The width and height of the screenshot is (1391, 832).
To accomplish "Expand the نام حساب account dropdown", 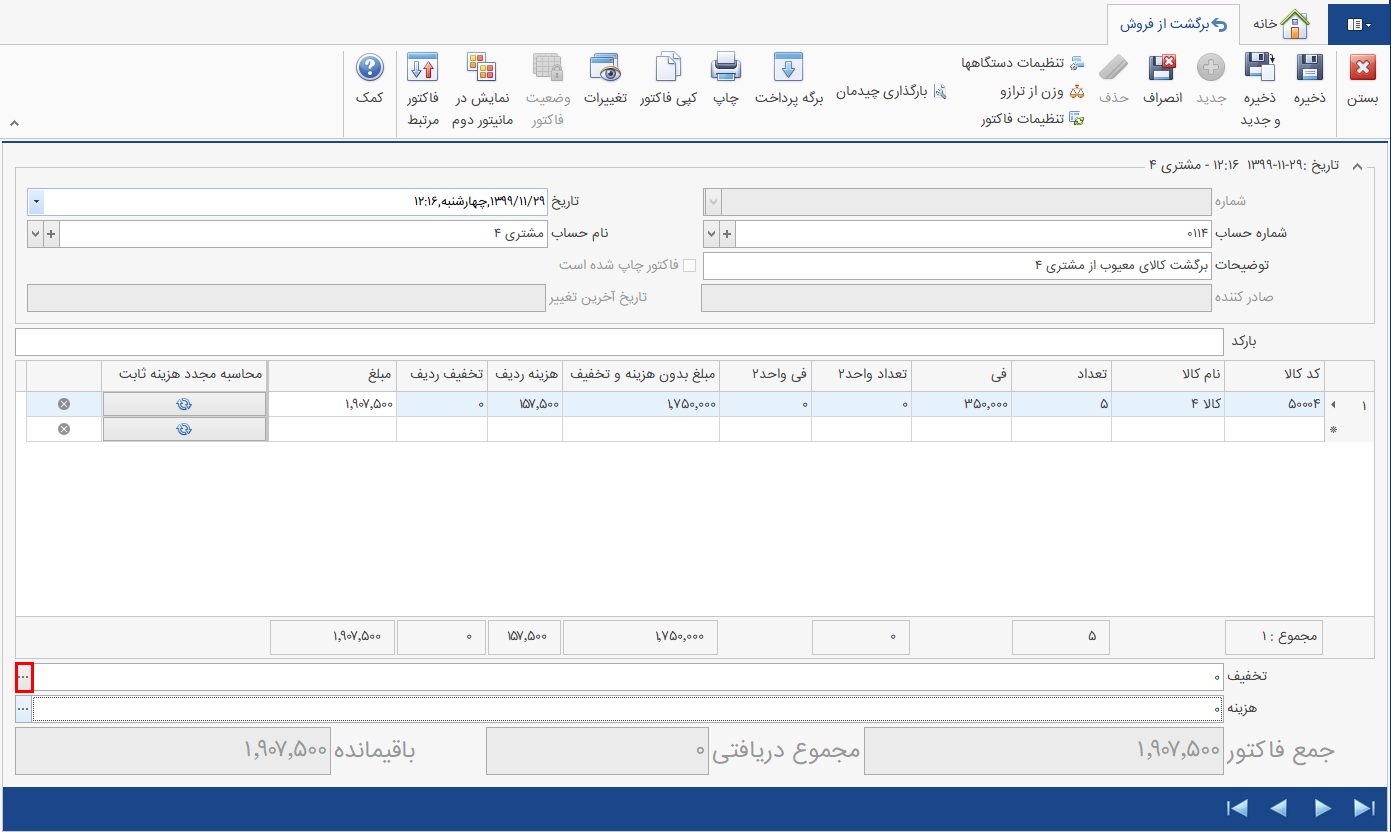I will [x=35, y=233].
